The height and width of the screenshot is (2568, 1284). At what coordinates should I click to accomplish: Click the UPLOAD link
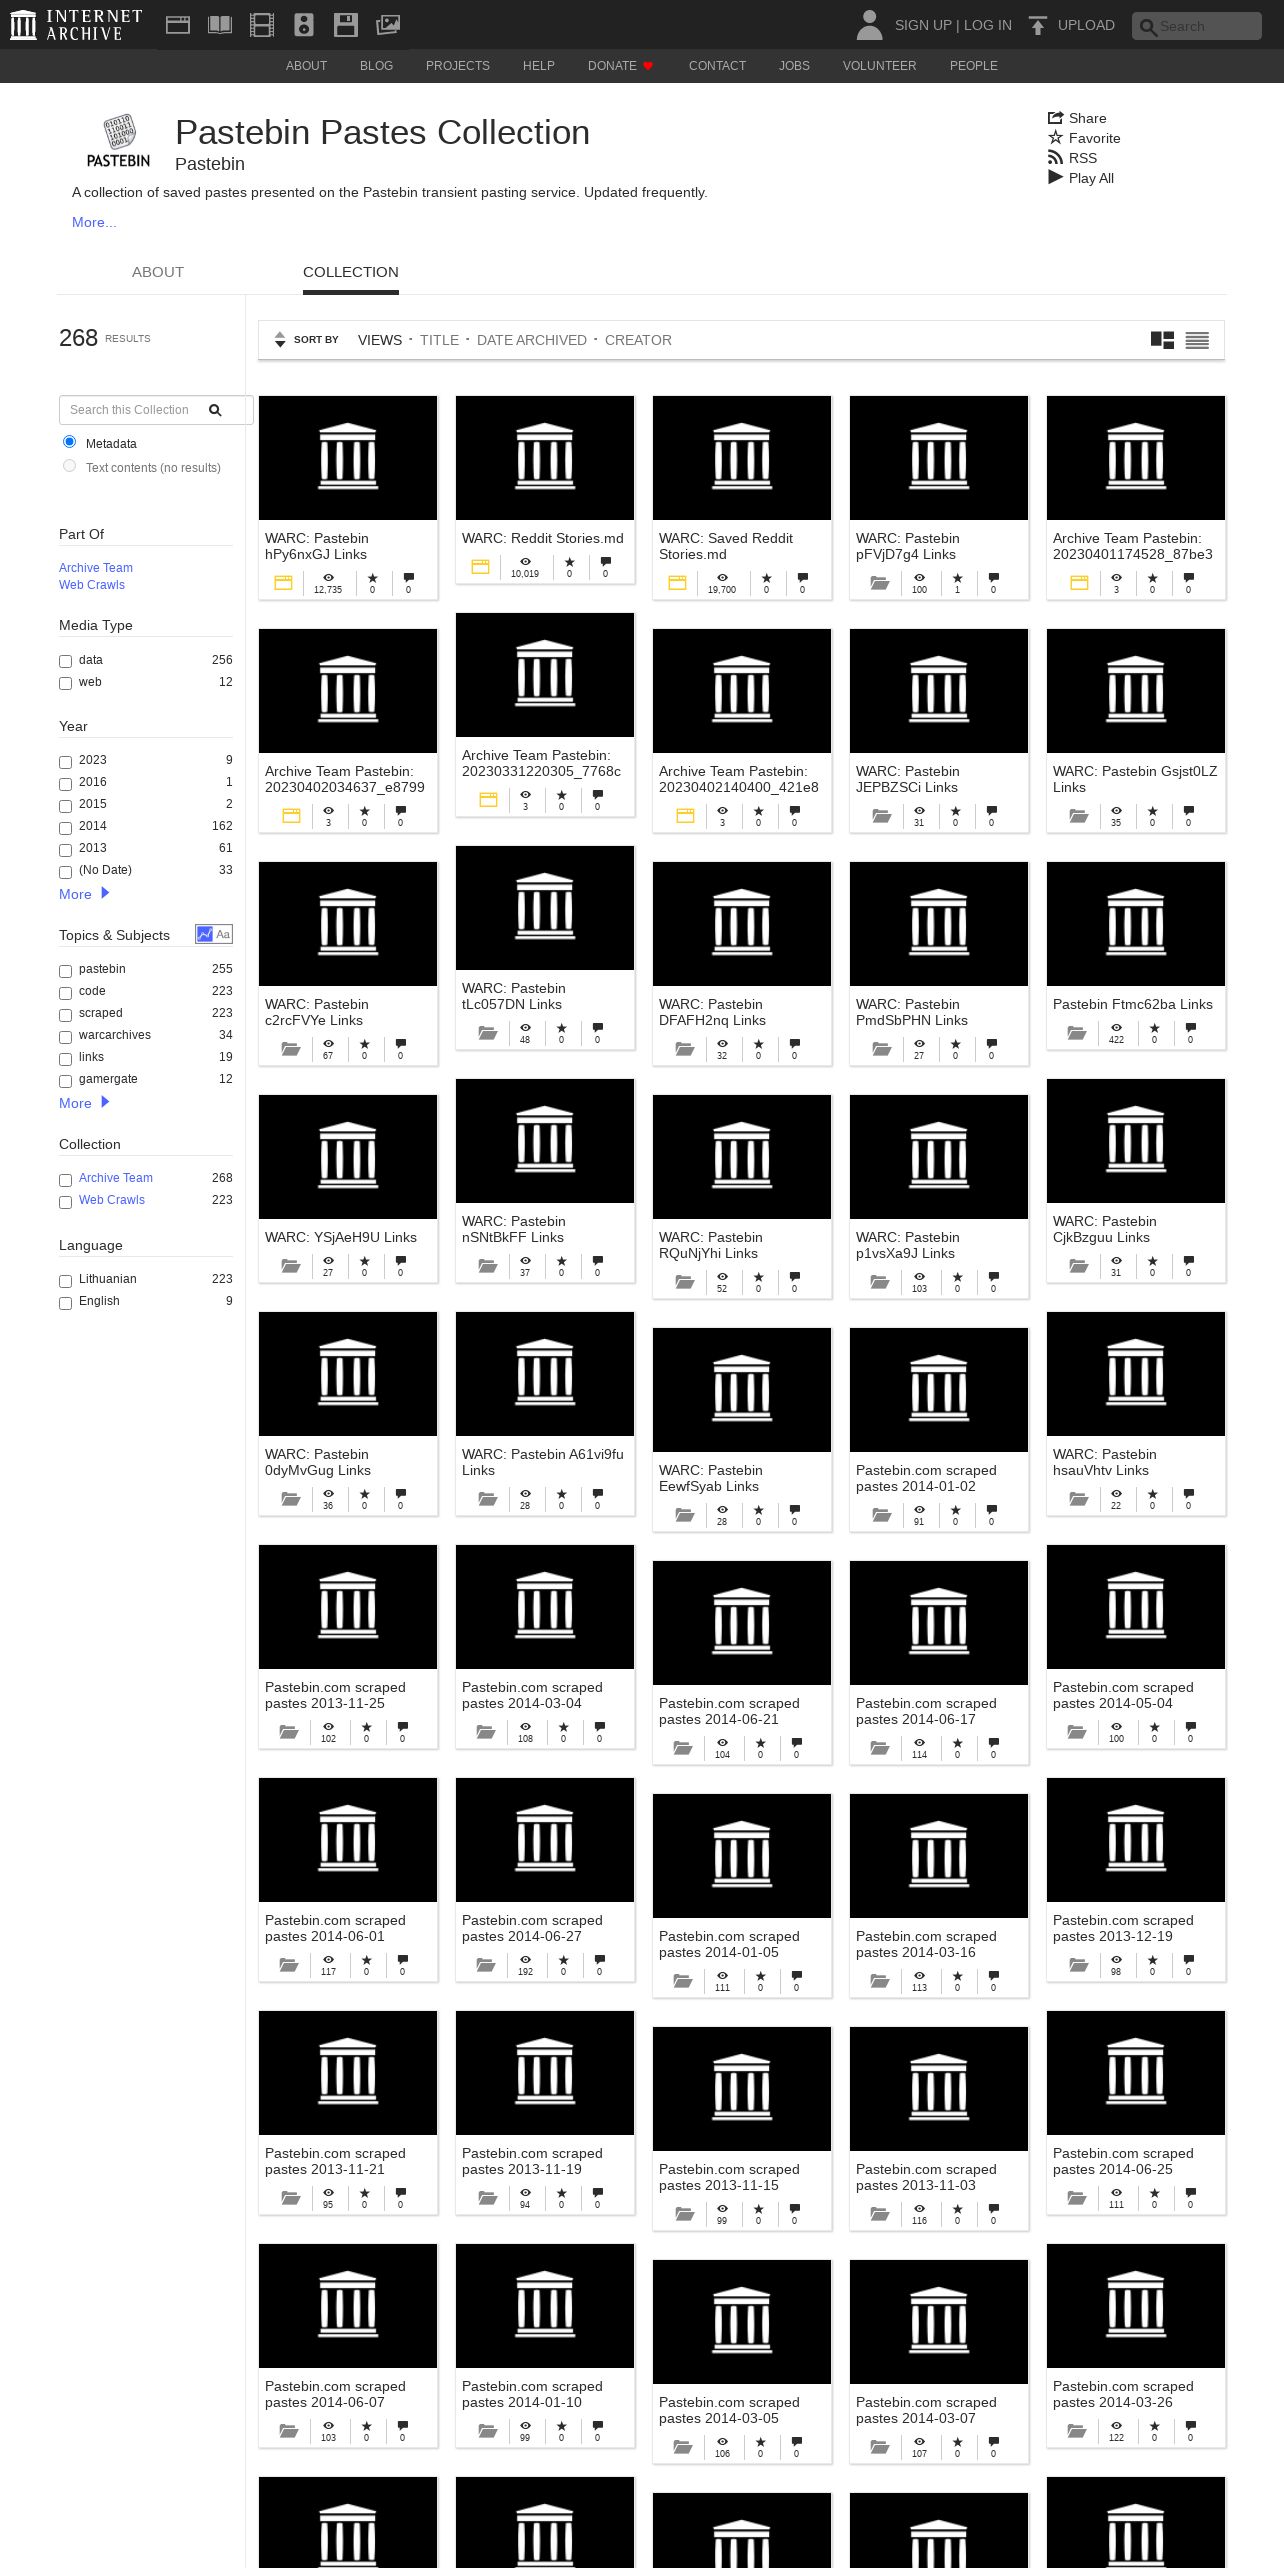point(1086,25)
